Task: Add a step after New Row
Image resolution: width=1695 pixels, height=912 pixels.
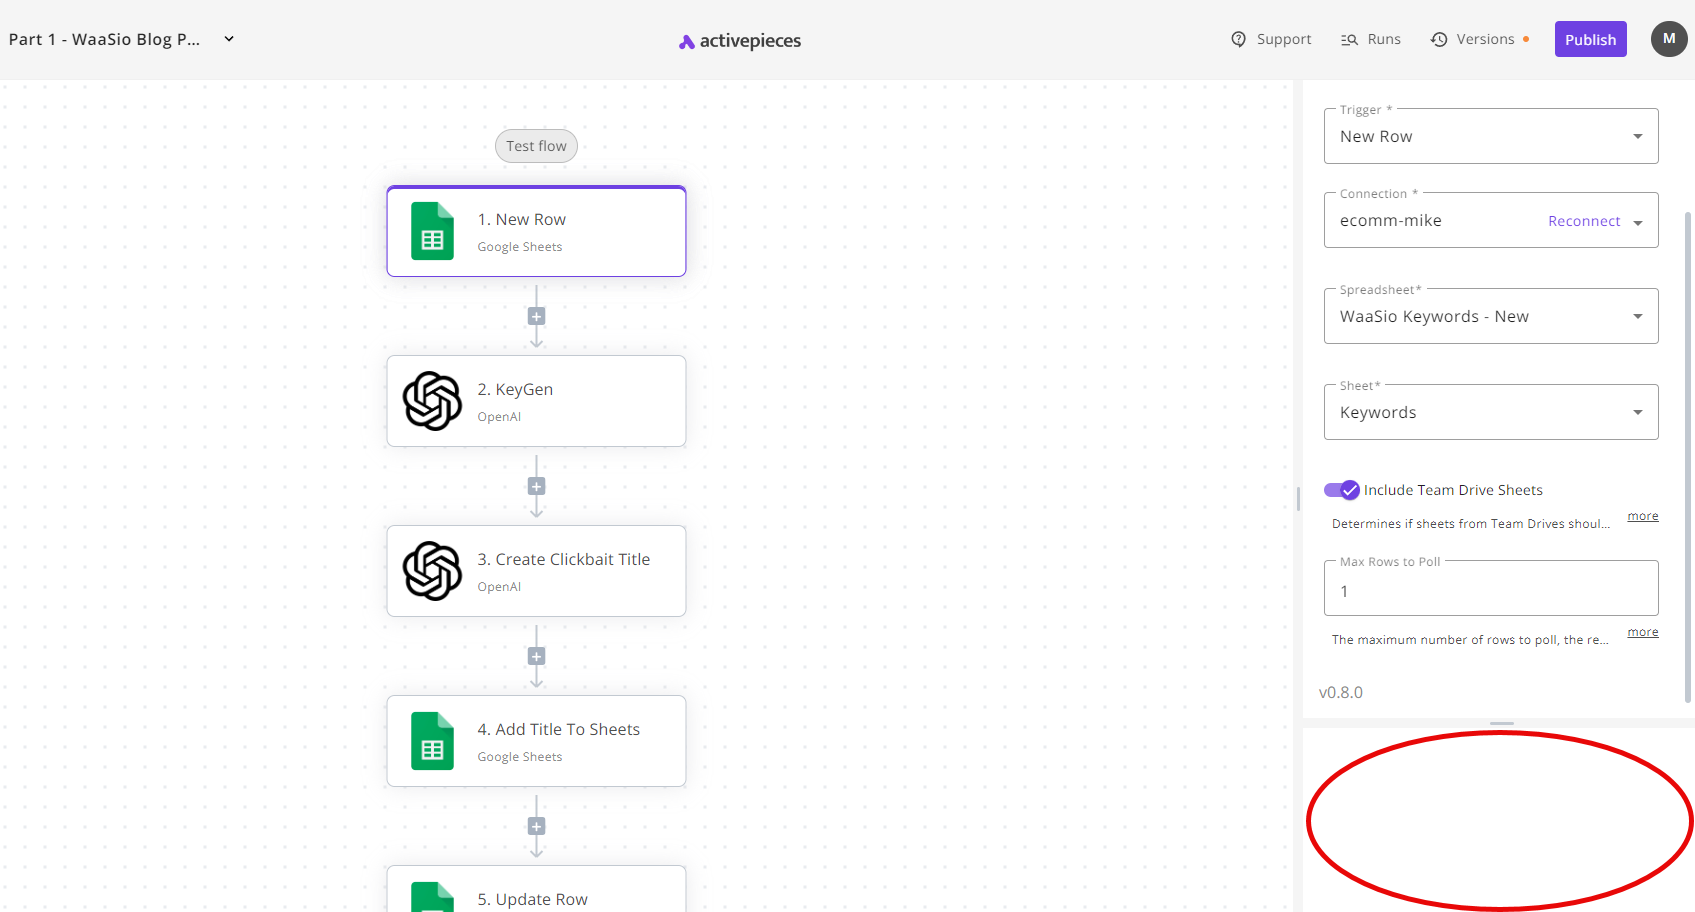Action: tap(536, 316)
